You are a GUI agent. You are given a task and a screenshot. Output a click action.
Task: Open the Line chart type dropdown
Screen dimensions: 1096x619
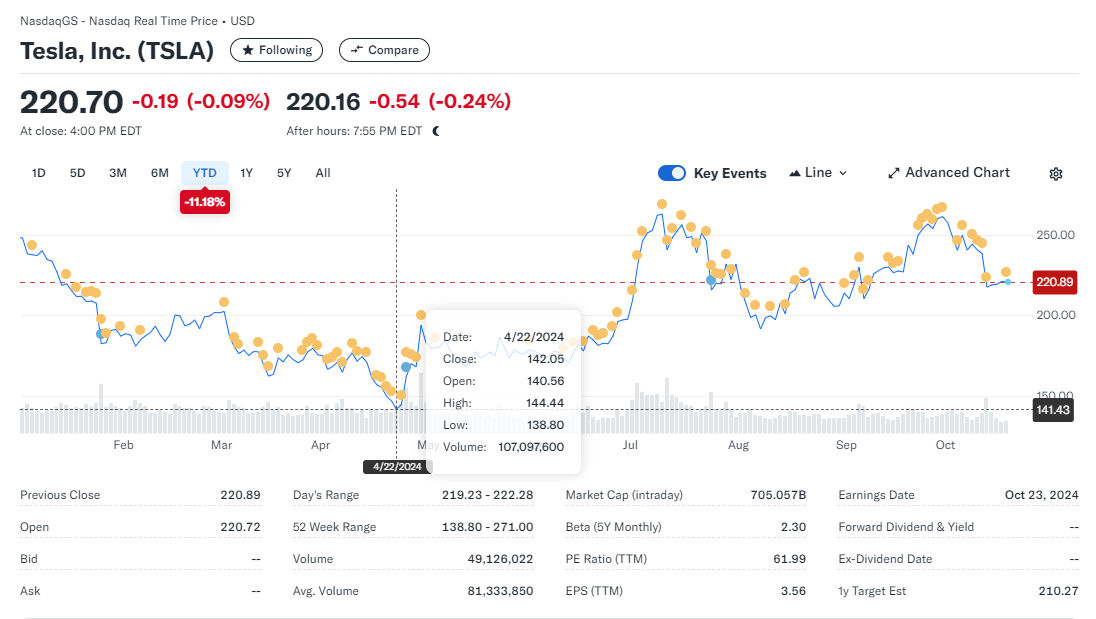click(818, 173)
